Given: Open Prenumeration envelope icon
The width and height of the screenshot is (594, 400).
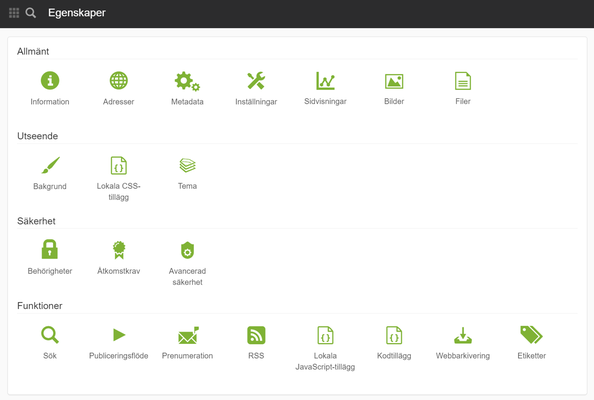Looking at the screenshot, I should (188, 335).
